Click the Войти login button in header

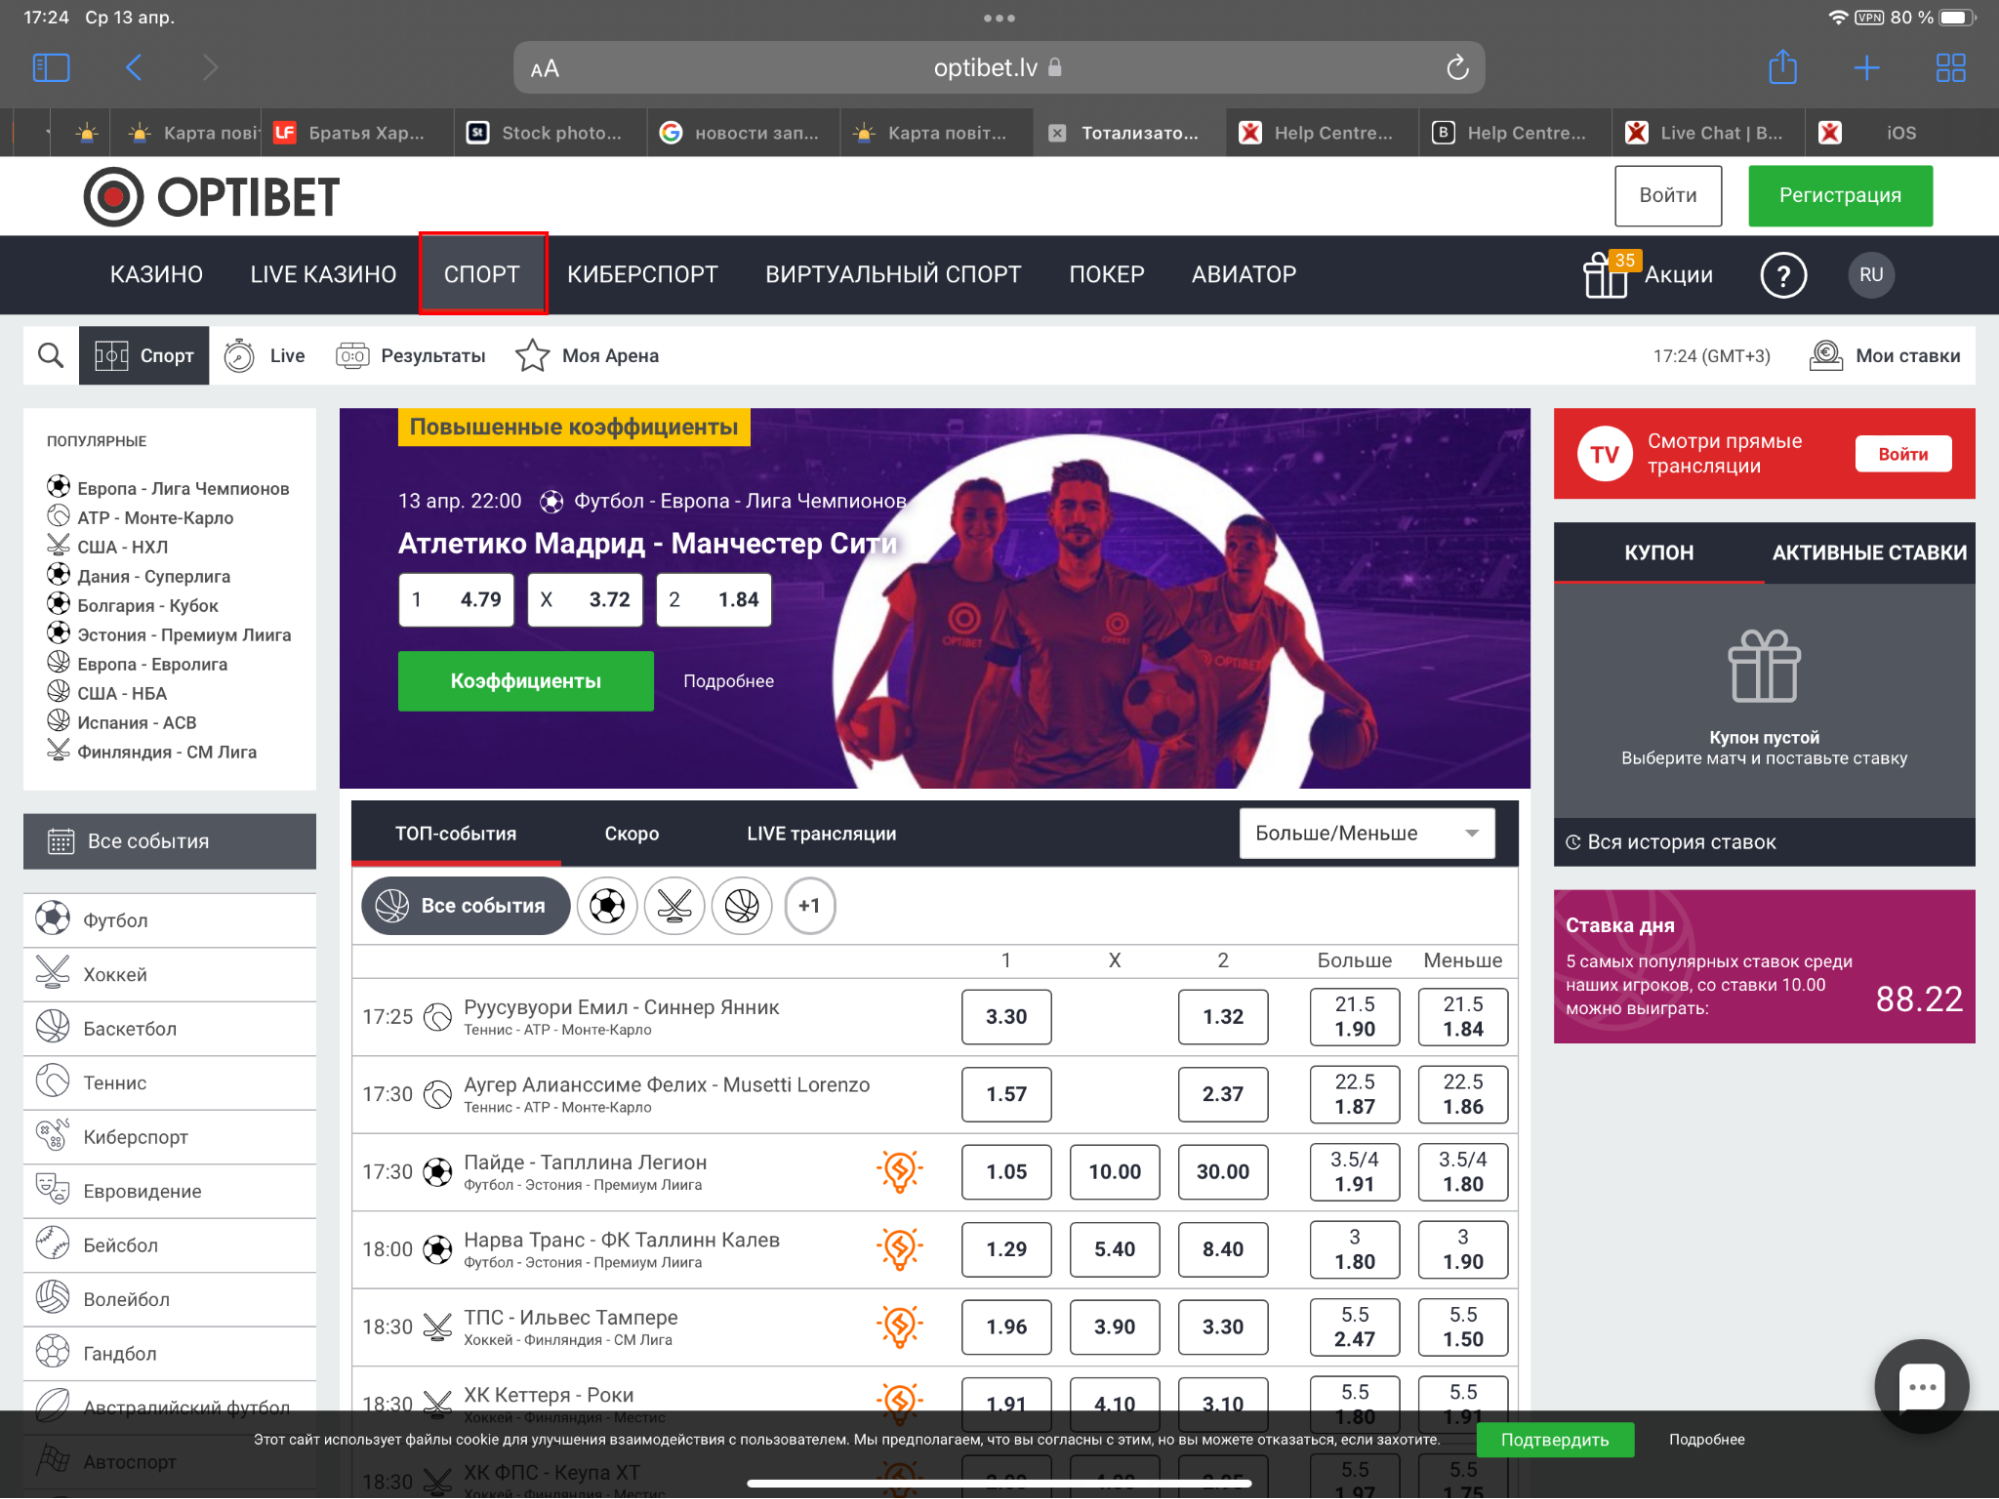tap(1667, 195)
